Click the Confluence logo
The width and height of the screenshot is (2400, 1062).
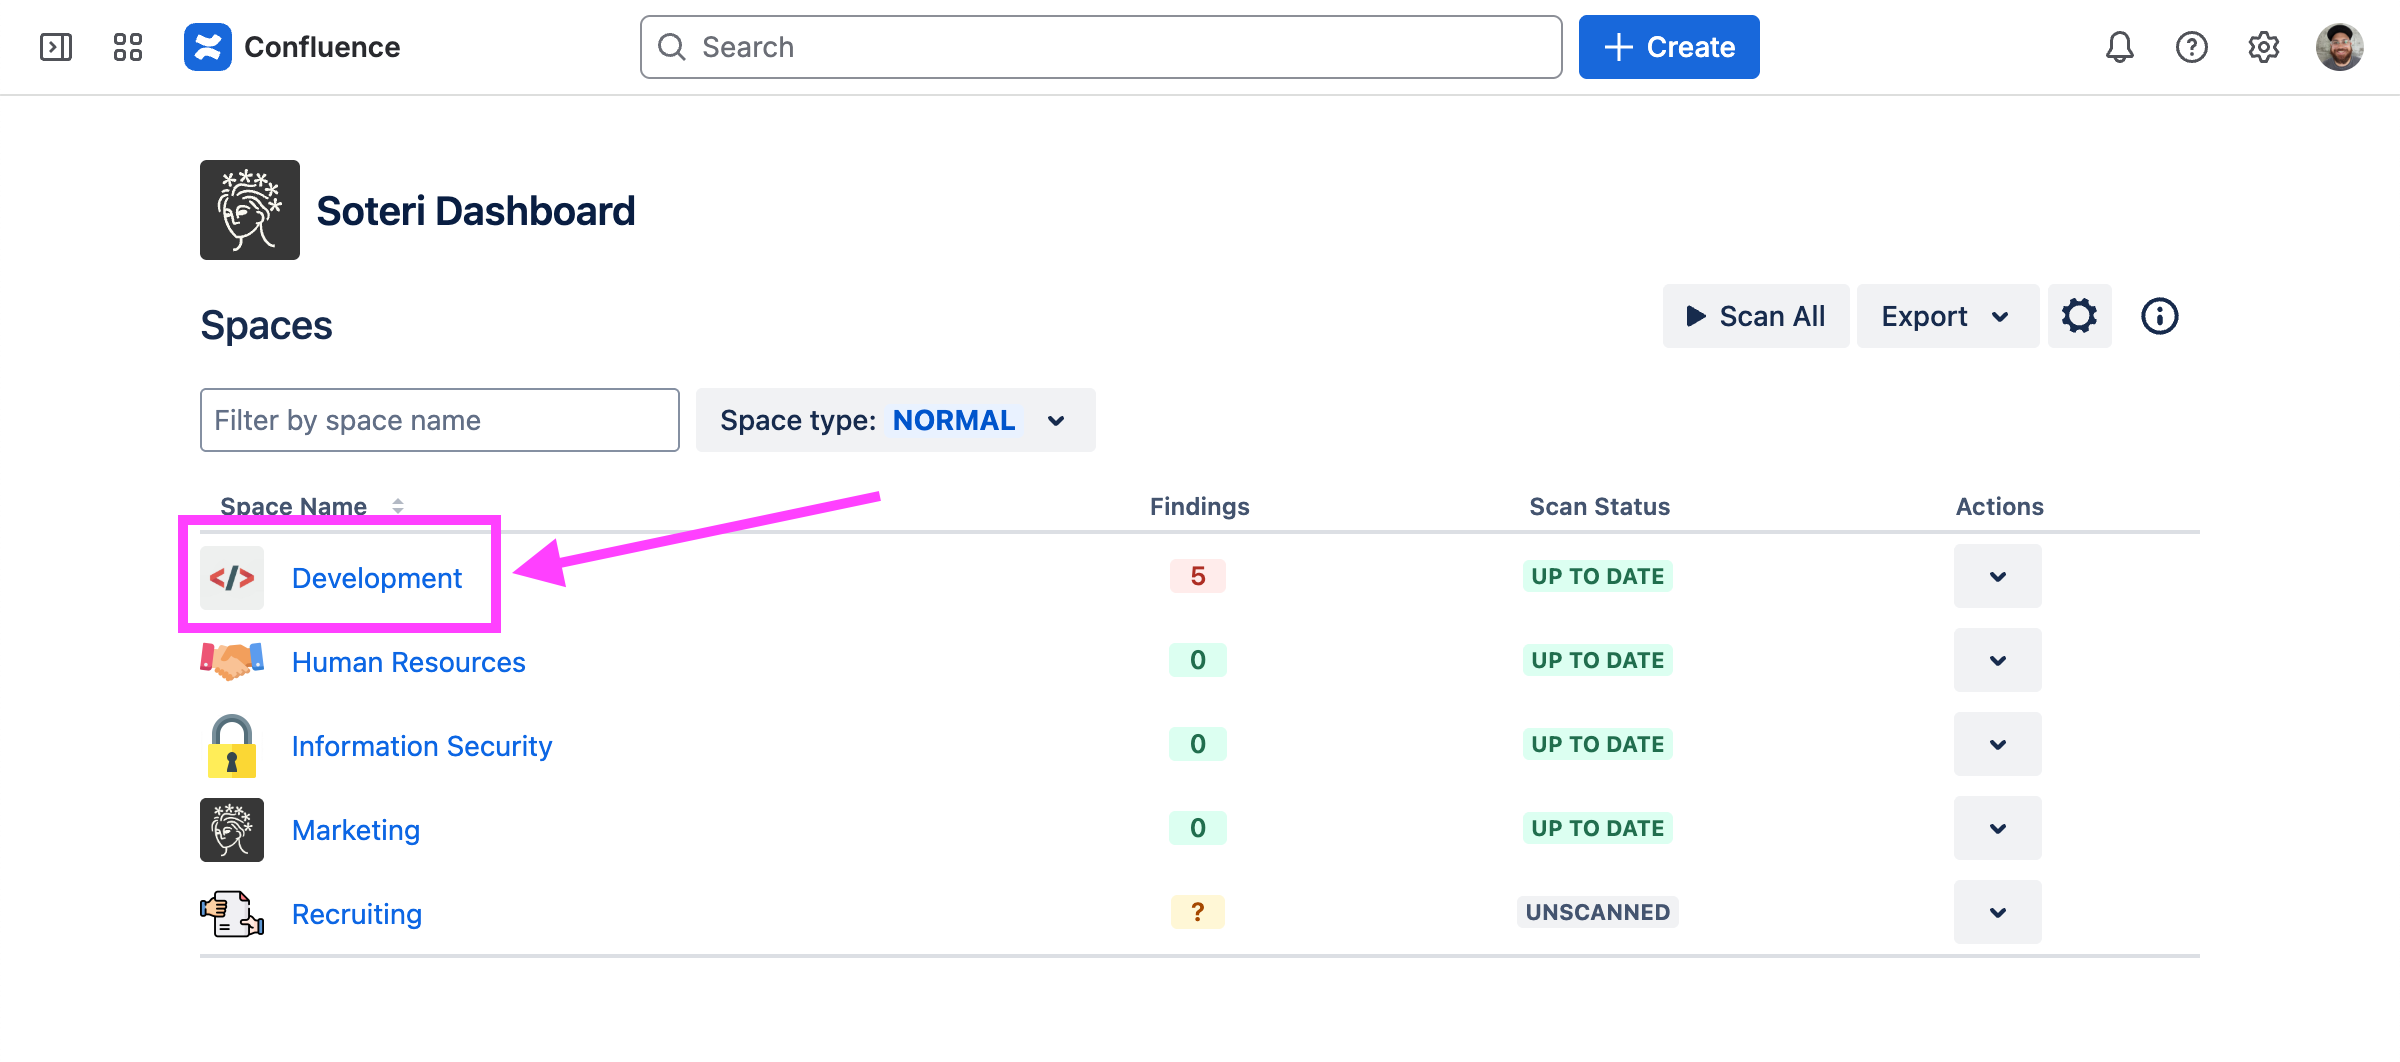pyautogui.click(x=208, y=47)
